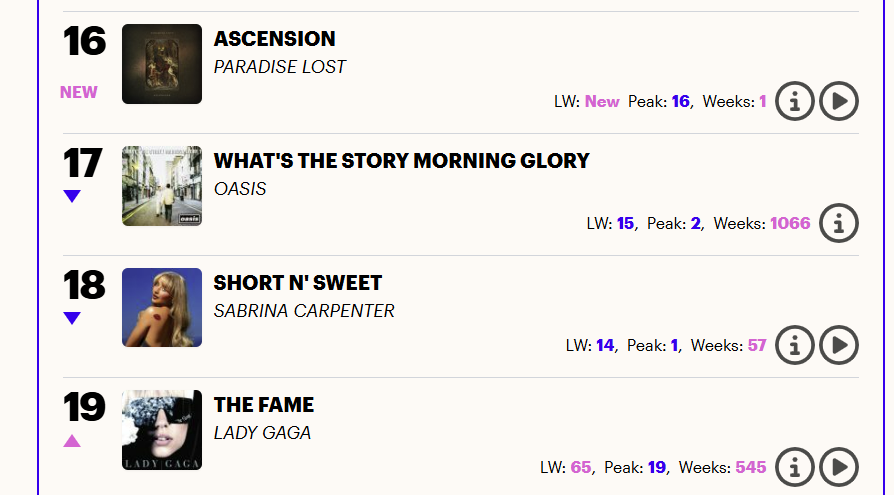Screen dimensions: 894x495
Task: Visit the SABRINA CARPENTER artist link
Action: pyautogui.click(x=304, y=311)
